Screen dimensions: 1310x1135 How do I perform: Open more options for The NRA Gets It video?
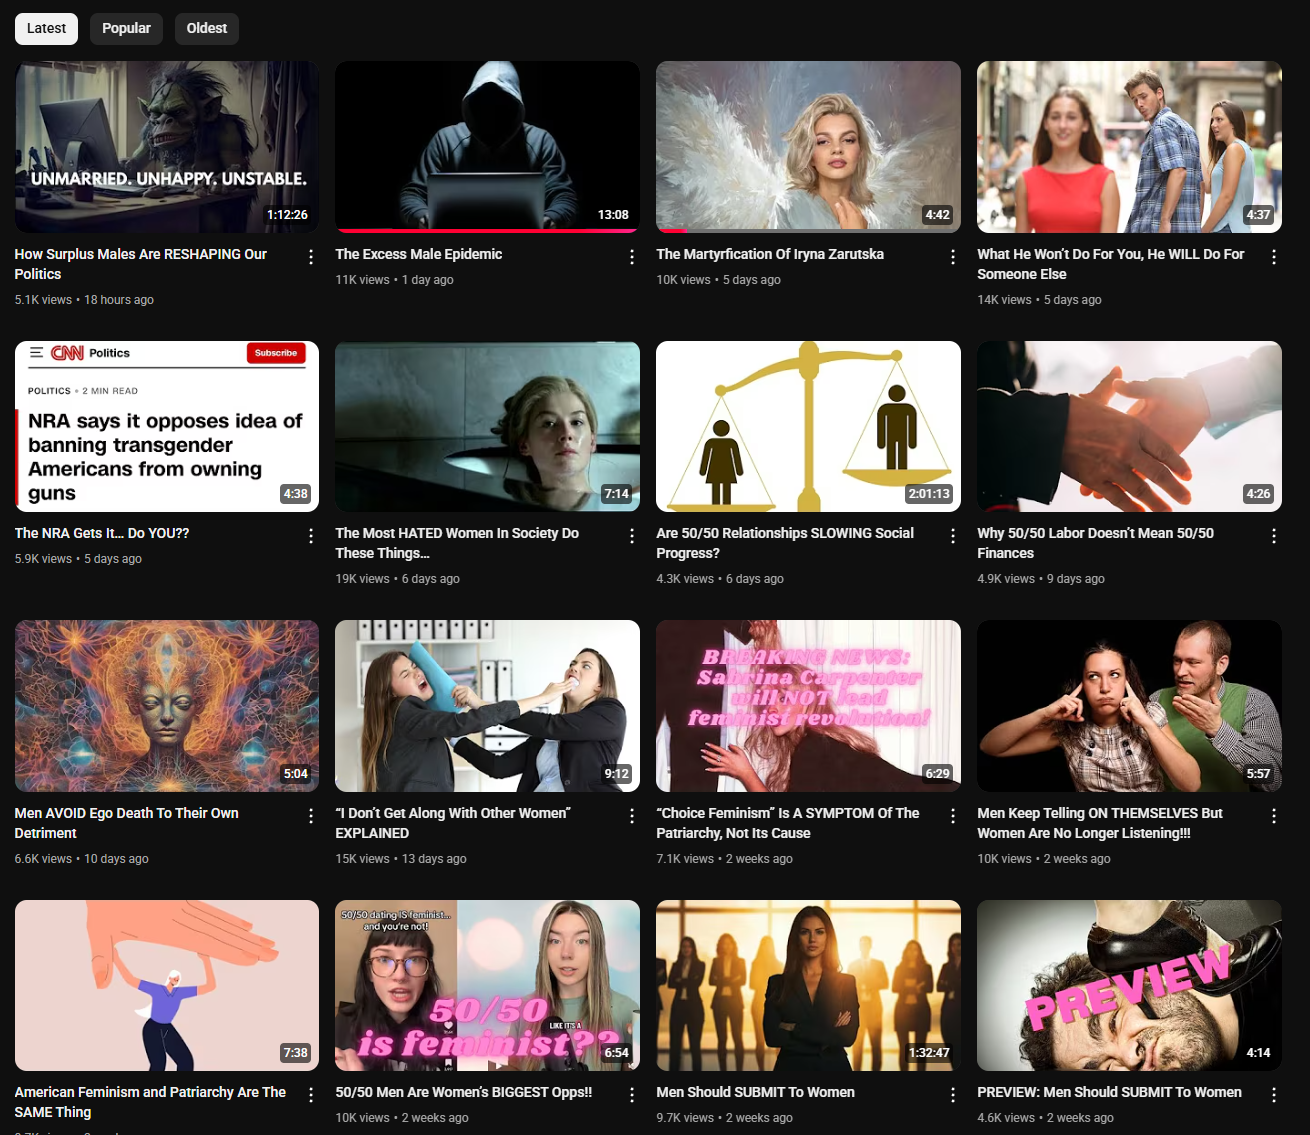pyautogui.click(x=311, y=536)
